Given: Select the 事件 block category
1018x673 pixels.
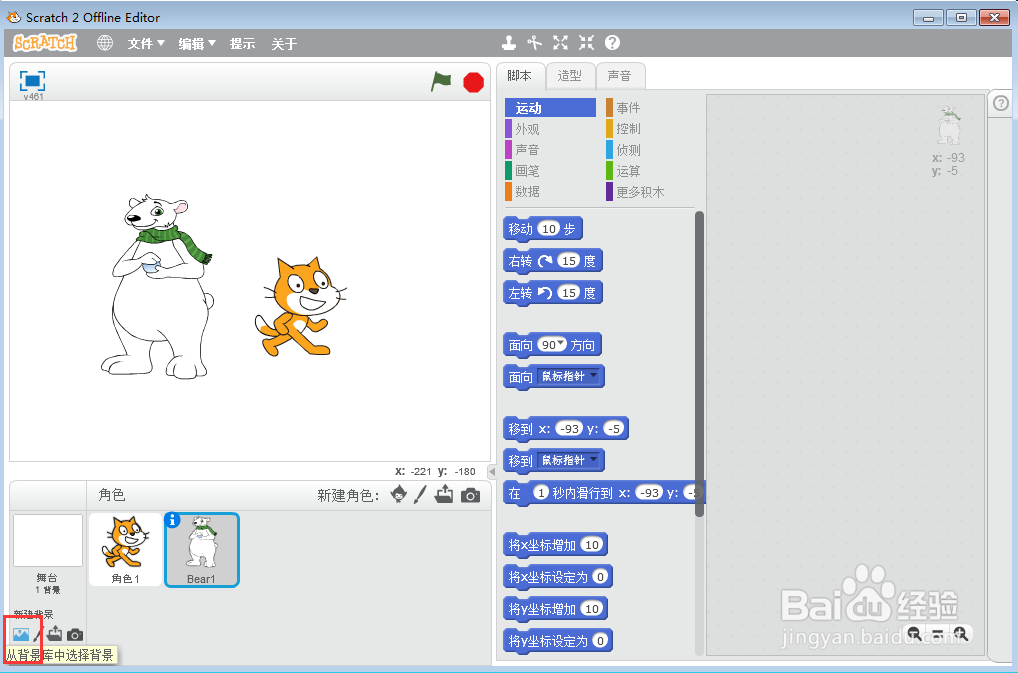Looking at the screenshot, I should 649,108.
